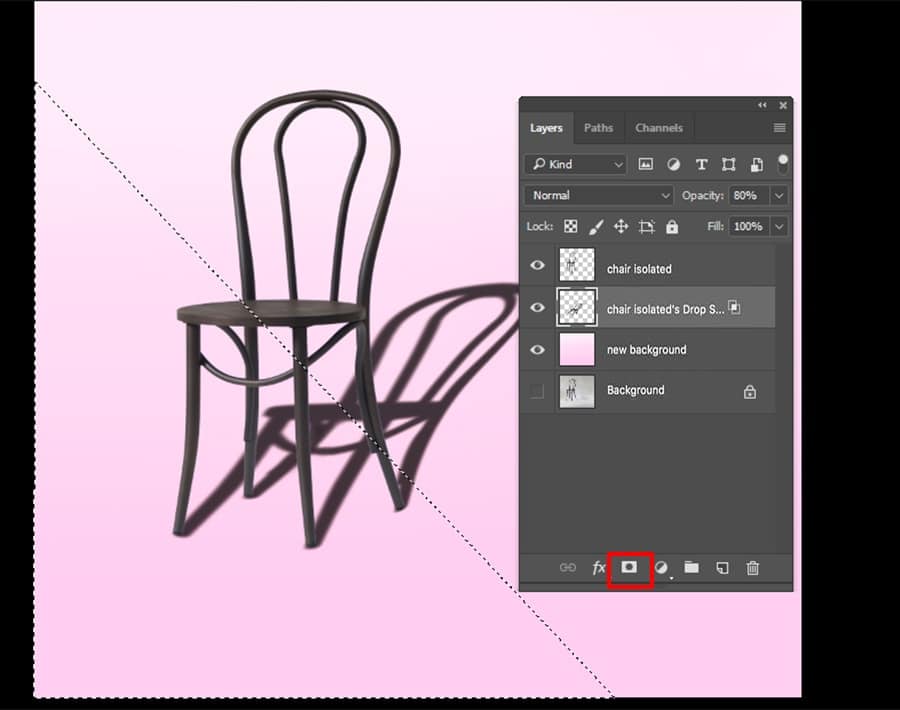
Task: Create a new fill or adjustment layer
Action: tap(661, 568)
